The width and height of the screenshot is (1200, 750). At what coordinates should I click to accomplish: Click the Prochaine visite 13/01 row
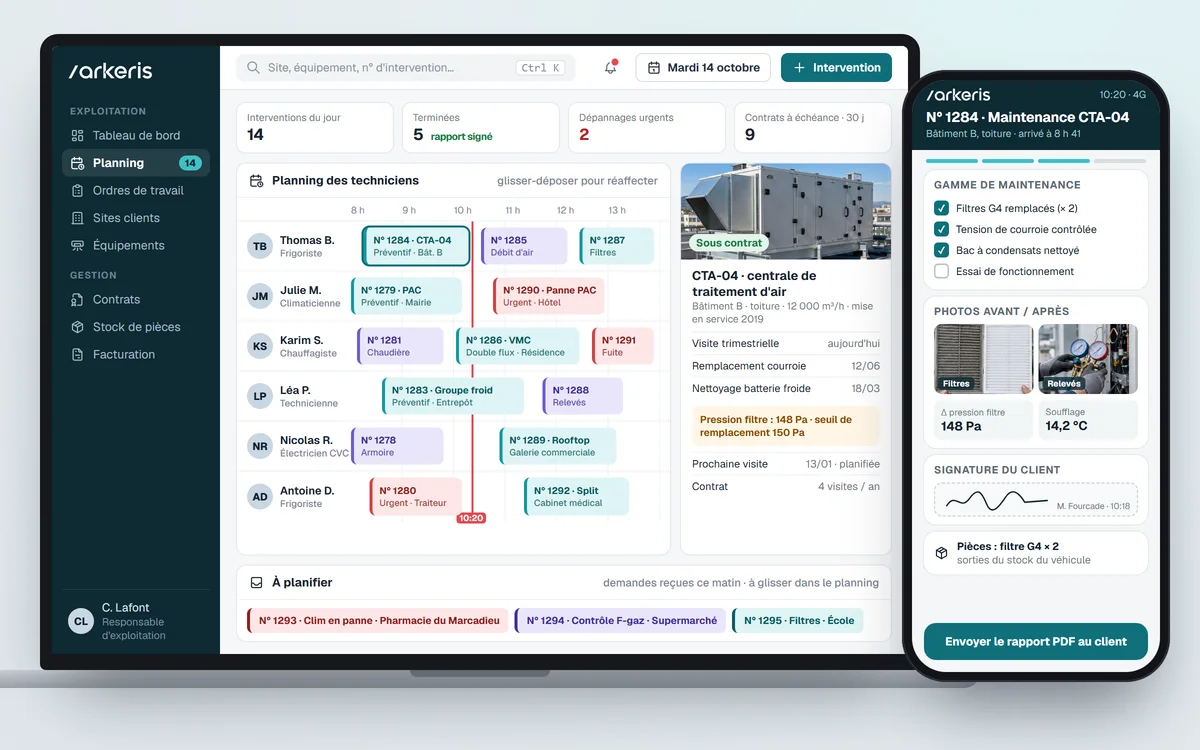786,464
